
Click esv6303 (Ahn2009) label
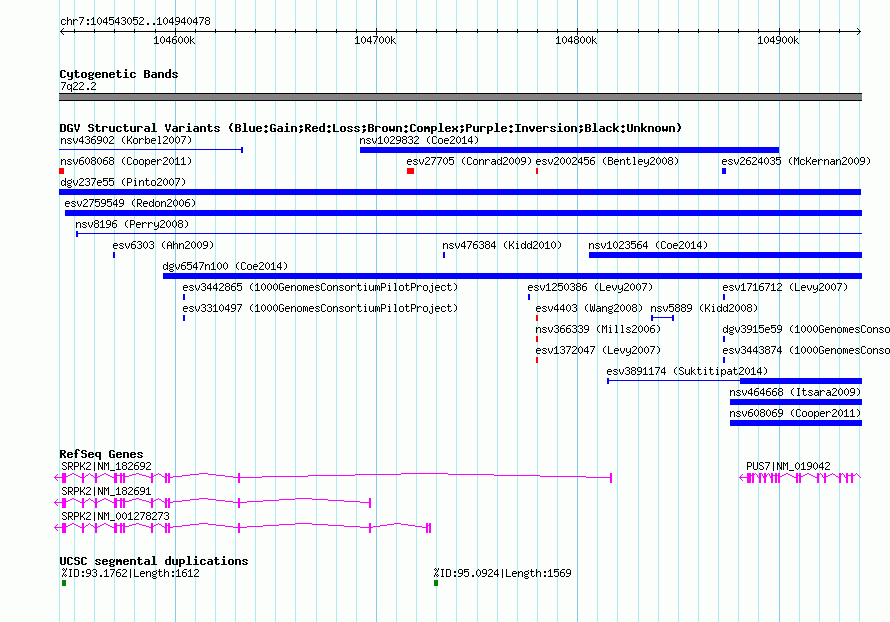[163, 245]
